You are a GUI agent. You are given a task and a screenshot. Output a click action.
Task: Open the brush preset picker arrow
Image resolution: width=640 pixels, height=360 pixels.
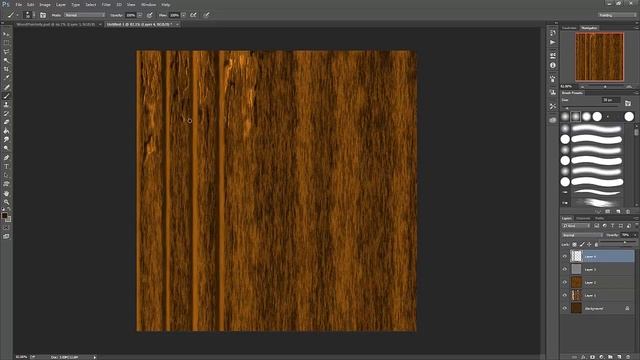34,15
